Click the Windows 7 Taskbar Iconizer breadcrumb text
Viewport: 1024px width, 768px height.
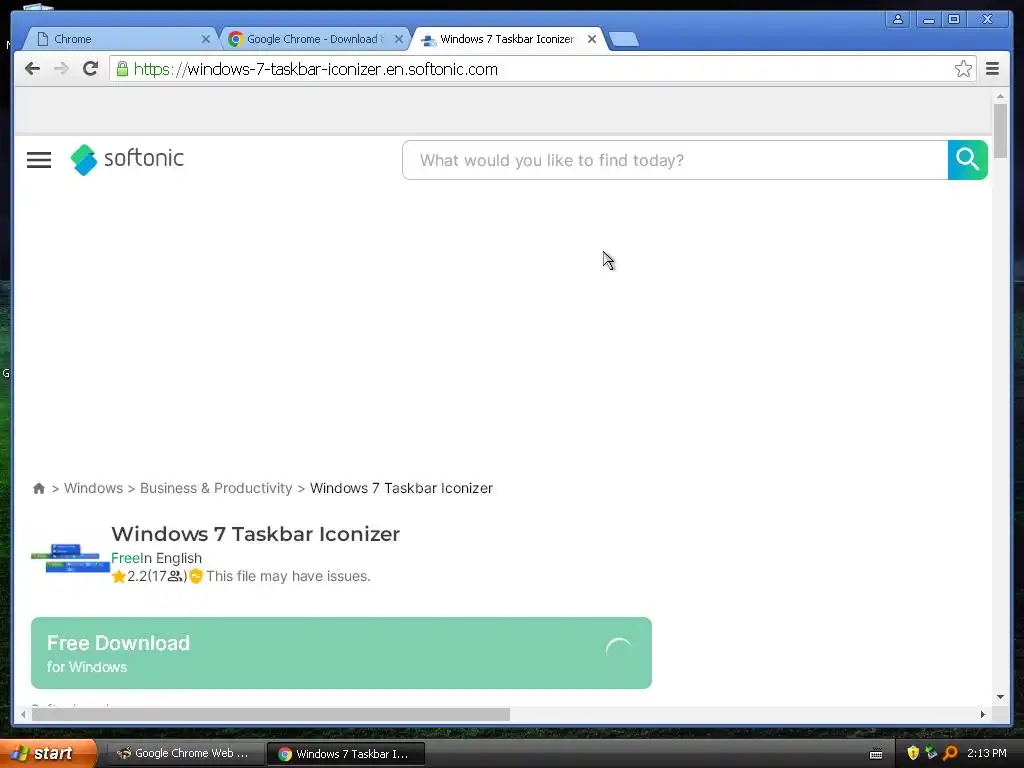point(401,488)
